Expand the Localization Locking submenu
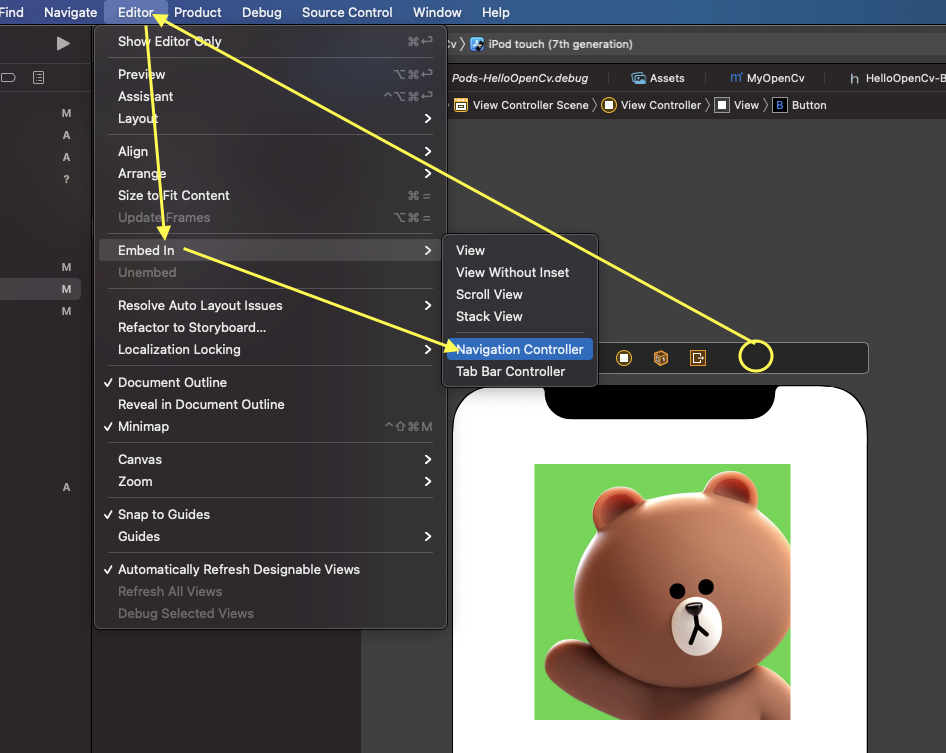Viewport: 946px width, 753px height. coord(271,349)
